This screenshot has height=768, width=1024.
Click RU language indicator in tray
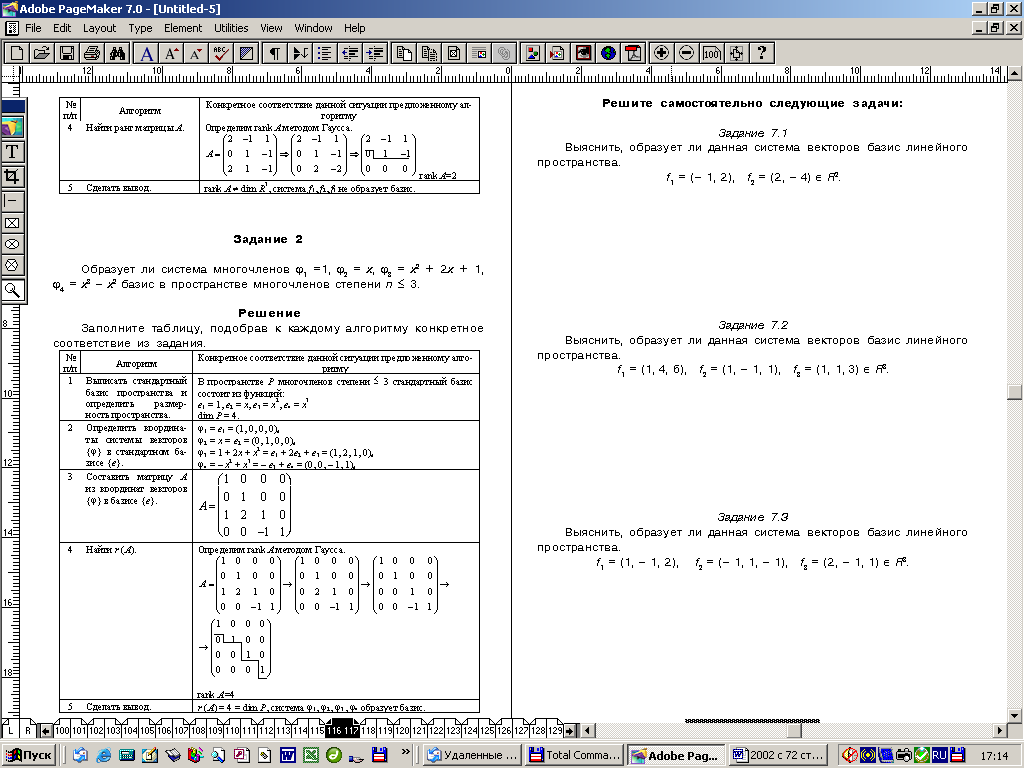tap(939, 755)
